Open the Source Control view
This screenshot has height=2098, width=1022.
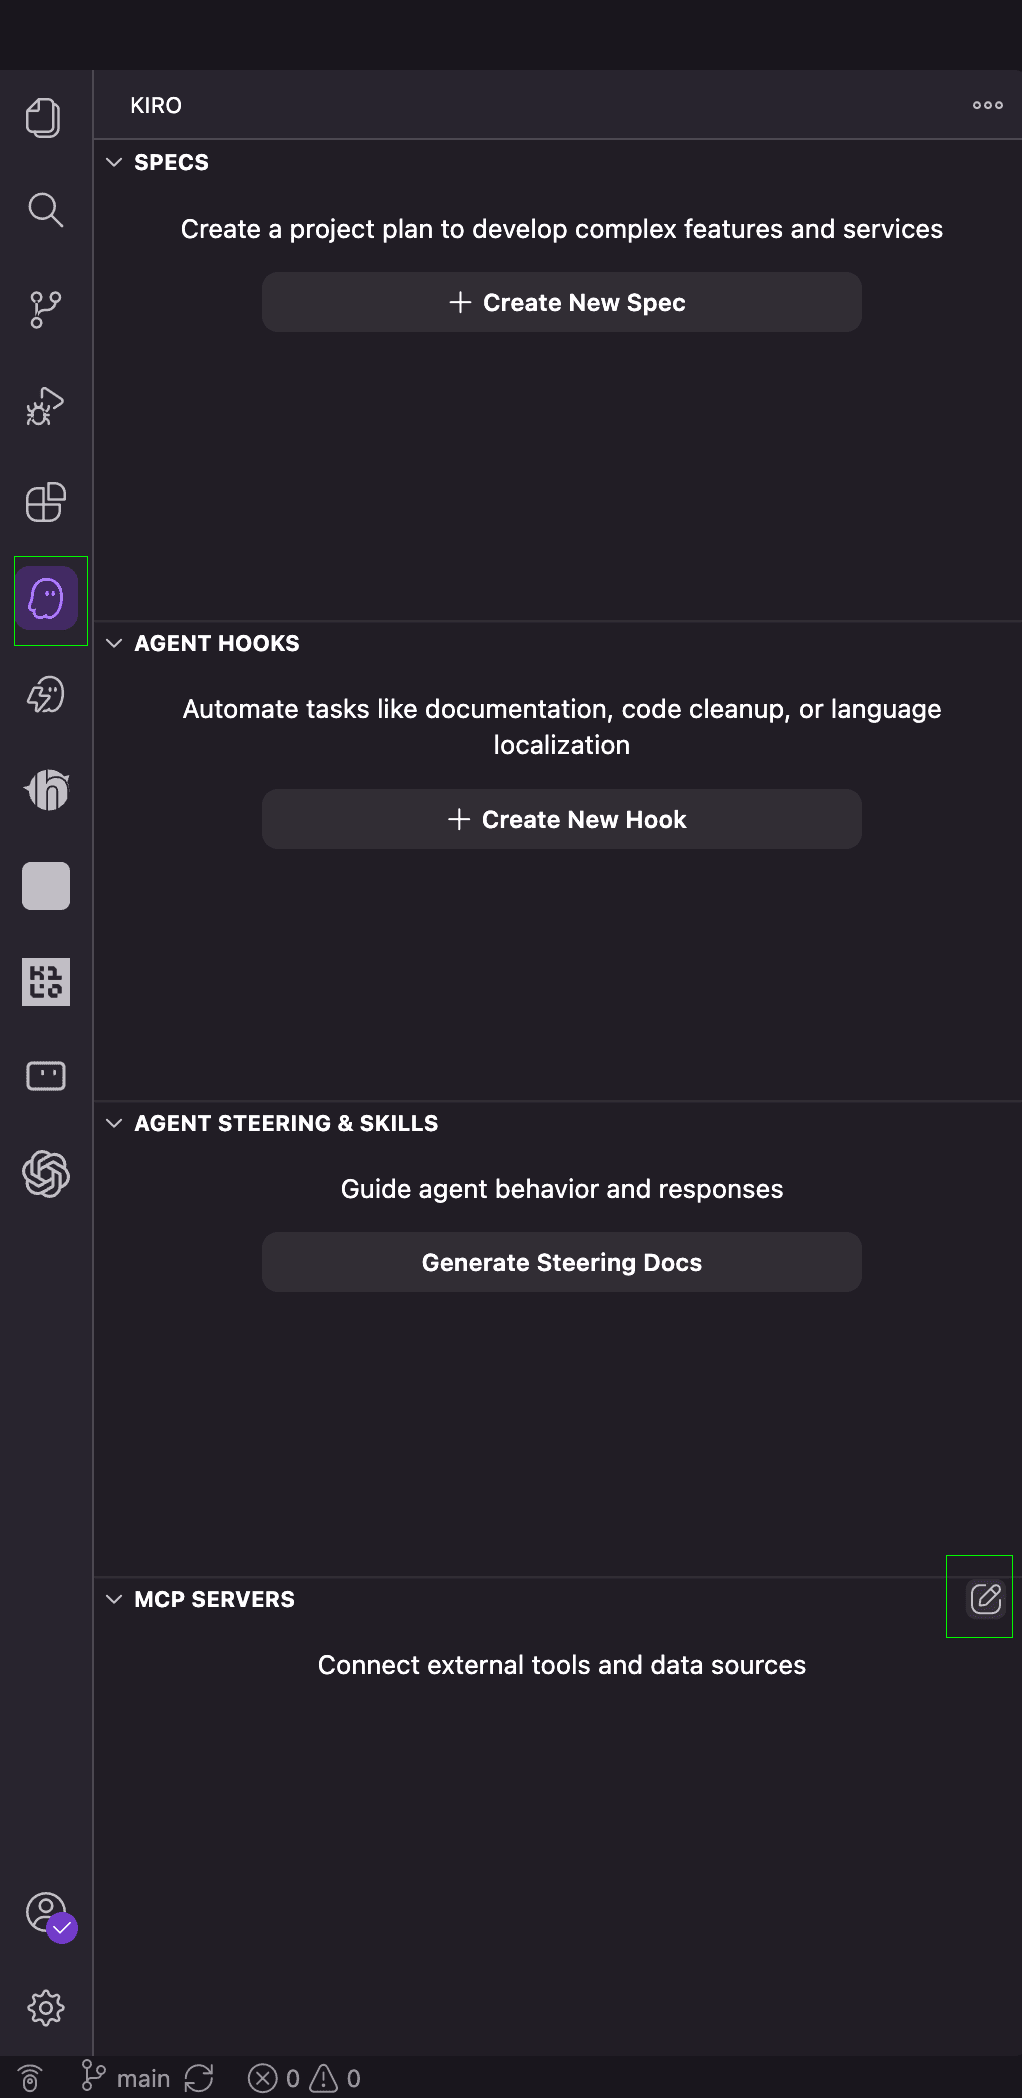click(44, 308)
